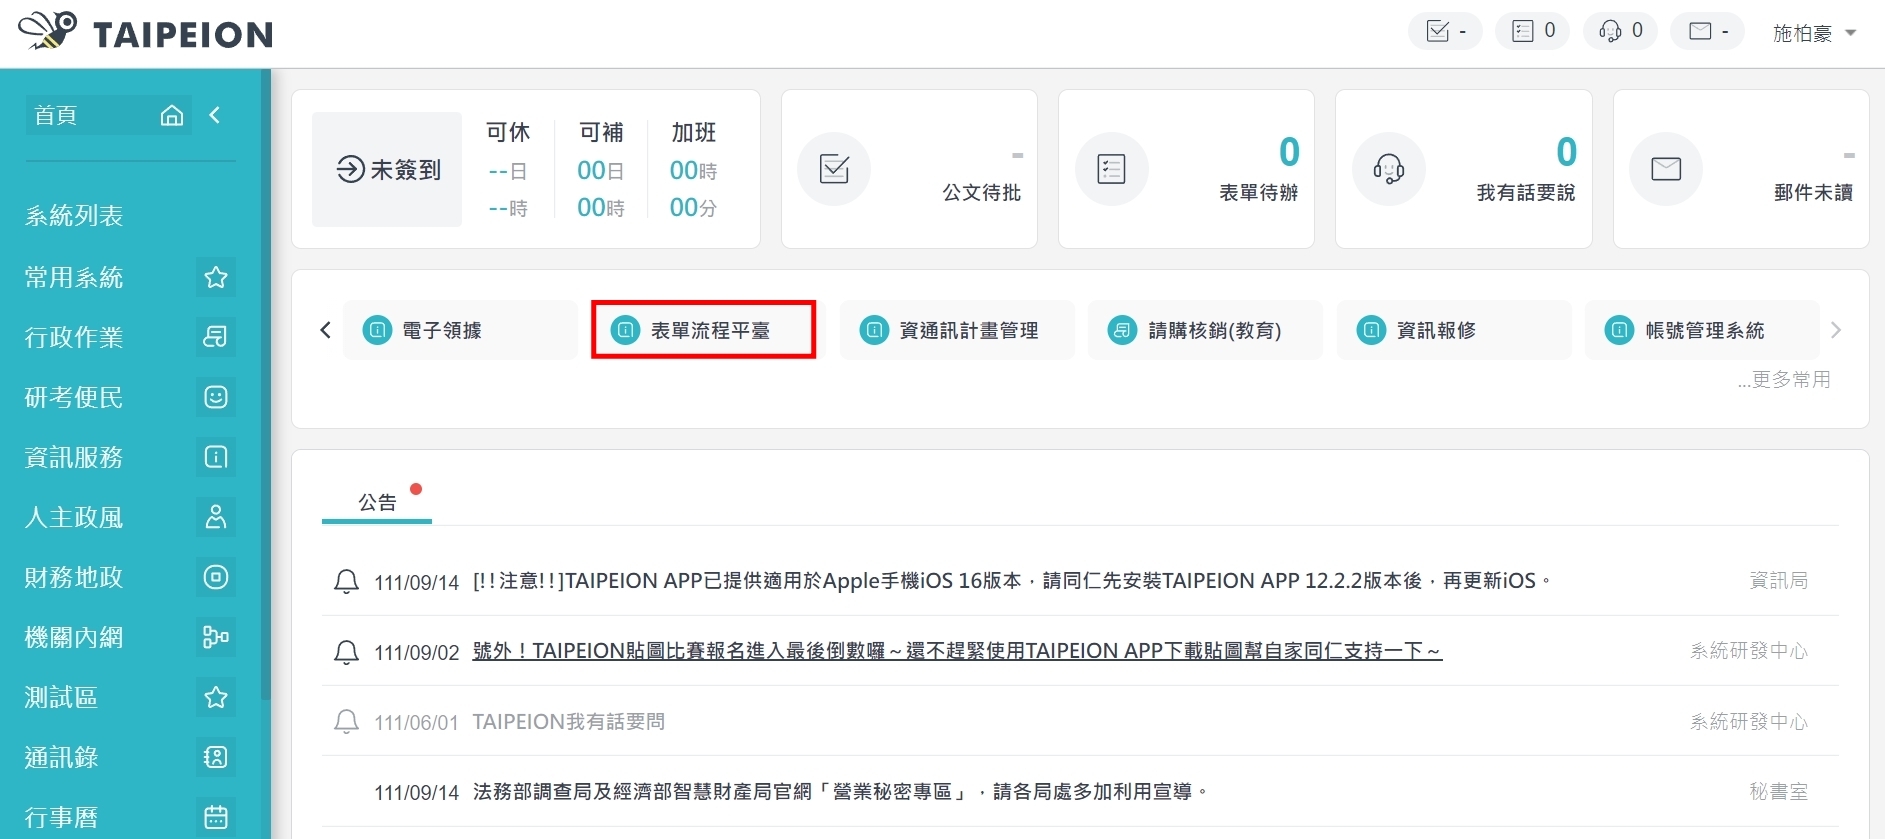Screen dimensions: 1885x839
Task: Click the info icon next to 資訊服務
Action: (x=216, y=457)
